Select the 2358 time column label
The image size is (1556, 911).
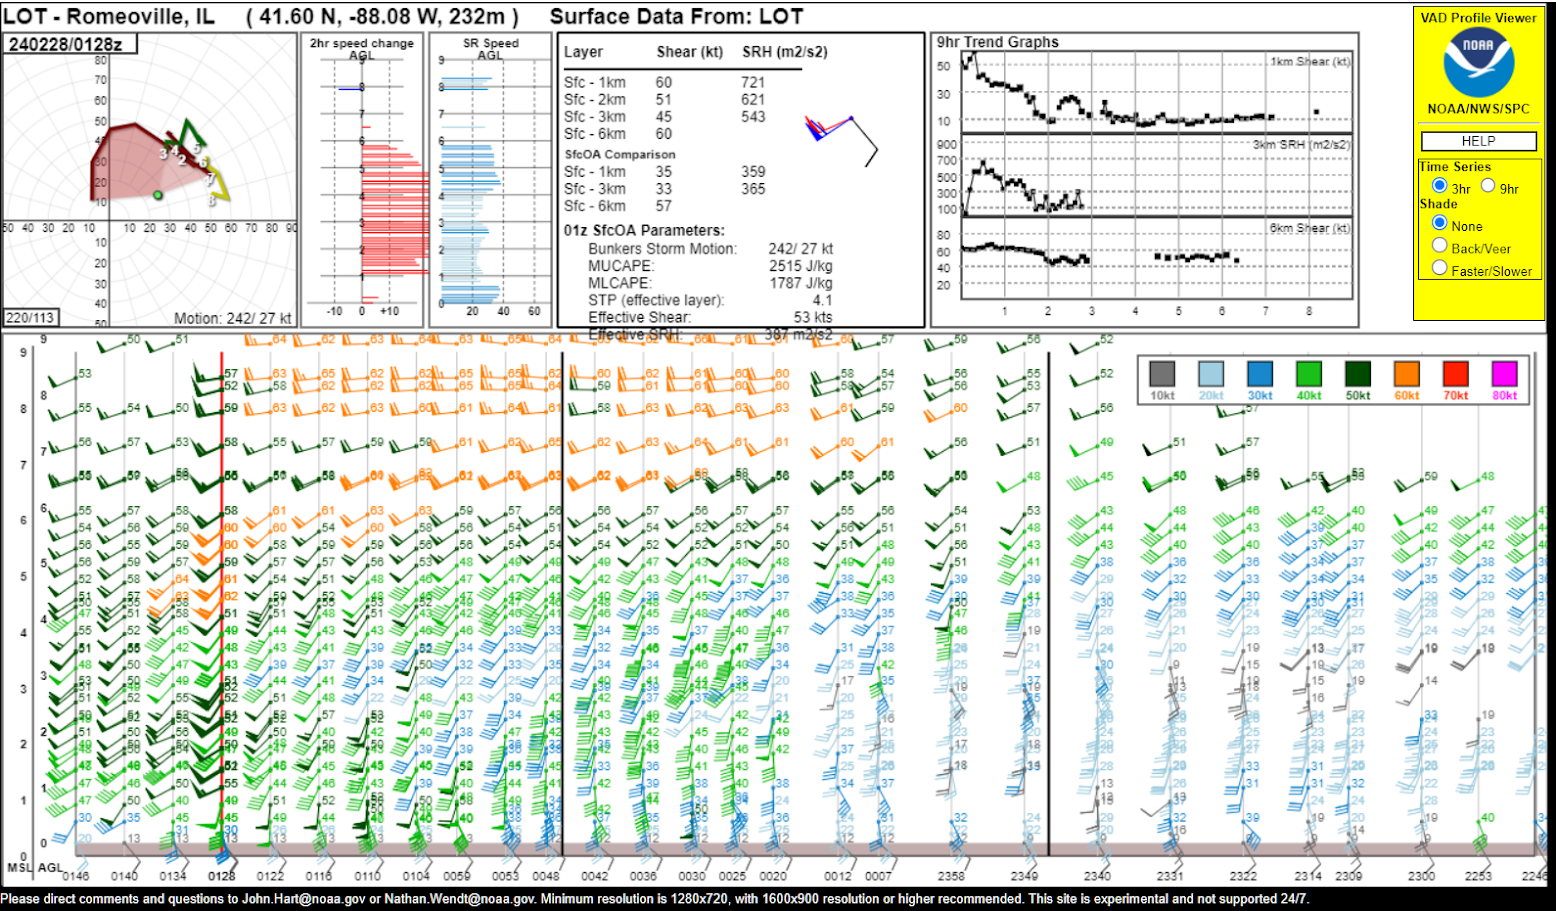(x=951, y=876)
